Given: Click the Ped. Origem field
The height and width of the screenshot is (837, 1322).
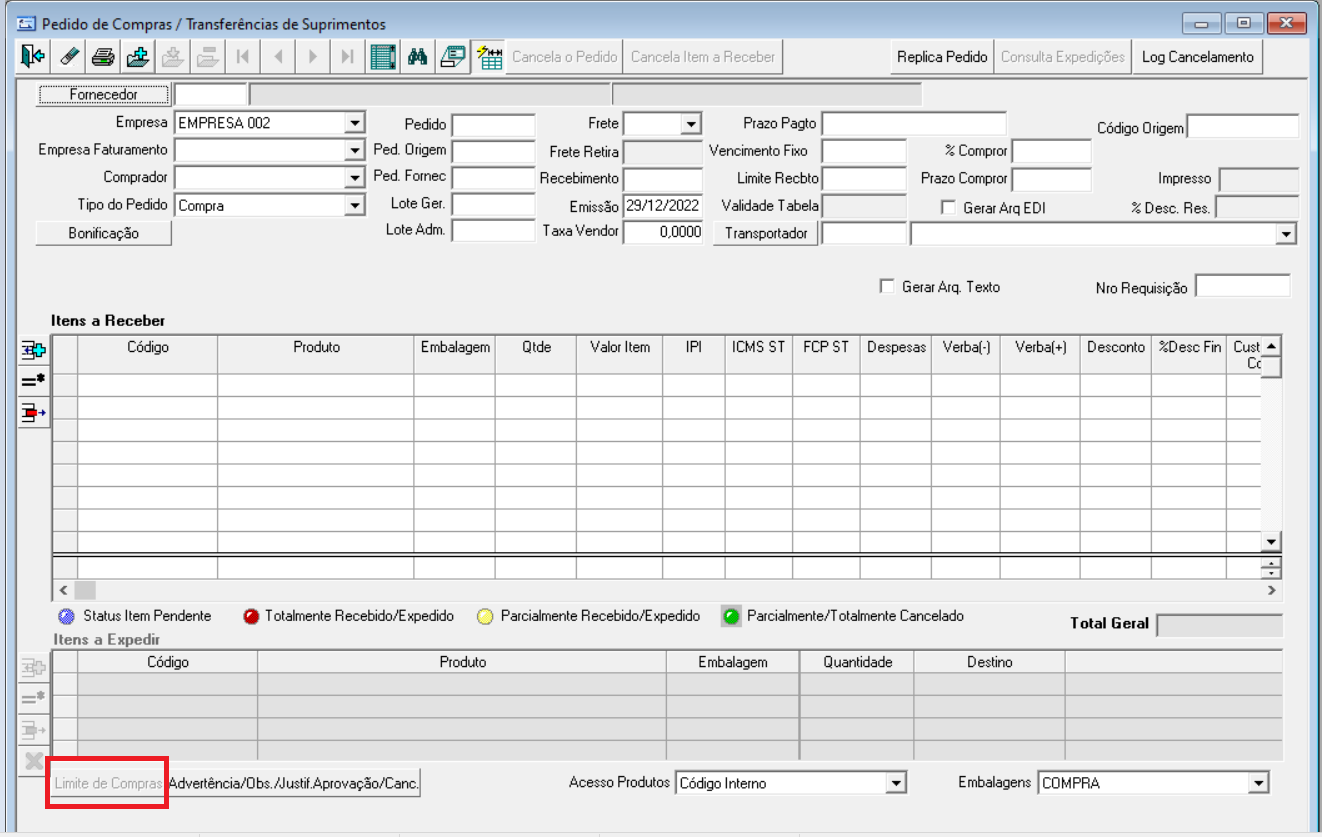Looking at the screenshot, I should pos(493,151).
